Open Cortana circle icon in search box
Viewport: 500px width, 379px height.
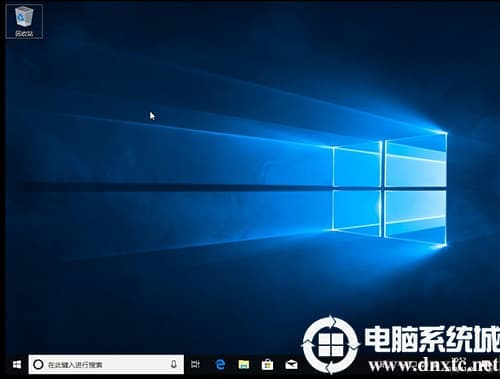[38, 364]
